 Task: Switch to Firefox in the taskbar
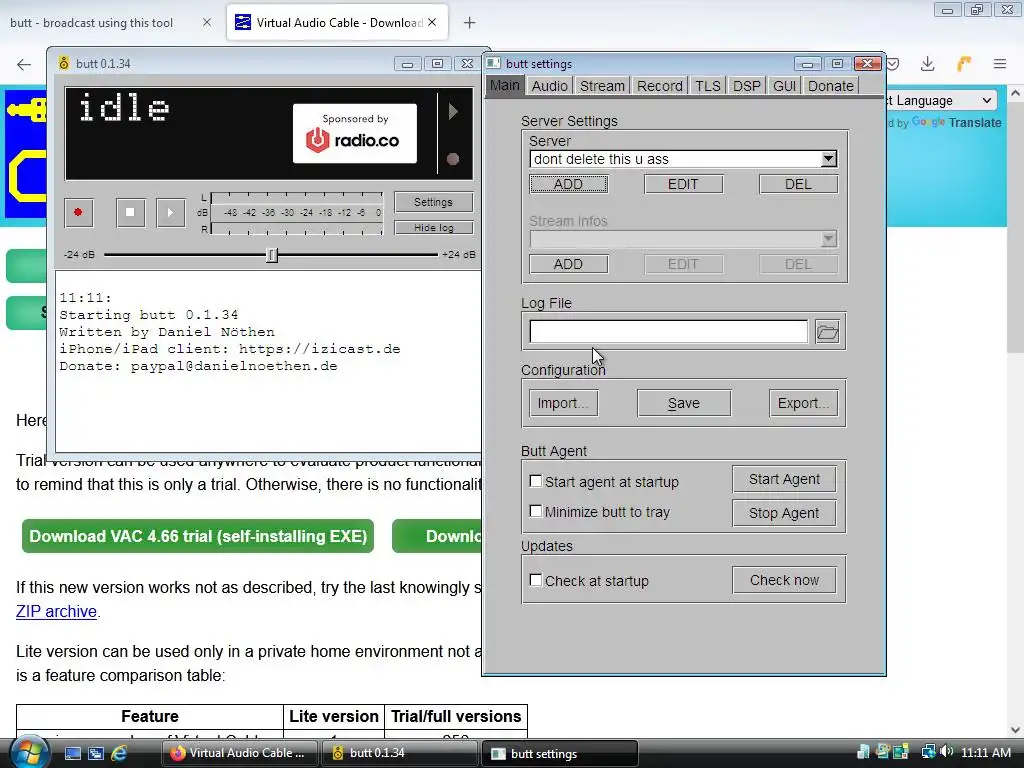pos(239,753)
